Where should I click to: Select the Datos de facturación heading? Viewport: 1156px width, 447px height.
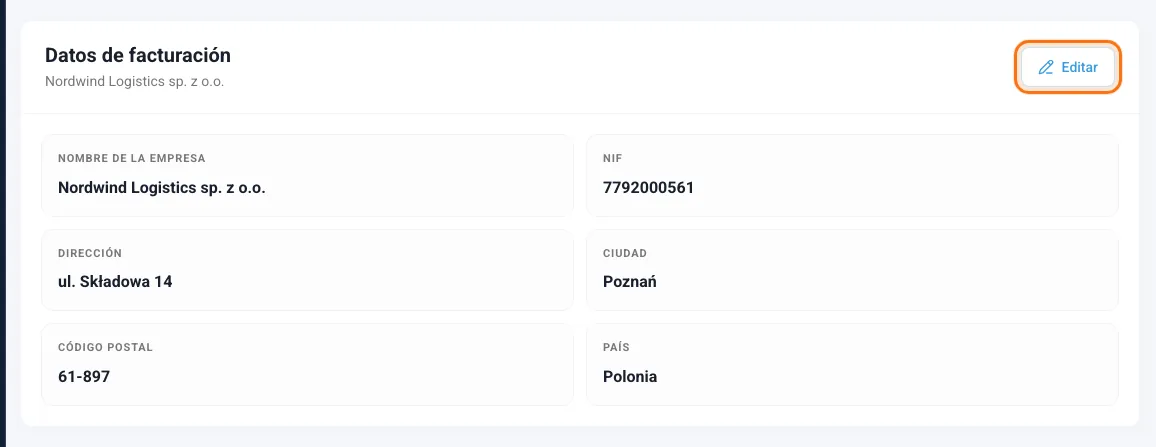click(138, 55)
